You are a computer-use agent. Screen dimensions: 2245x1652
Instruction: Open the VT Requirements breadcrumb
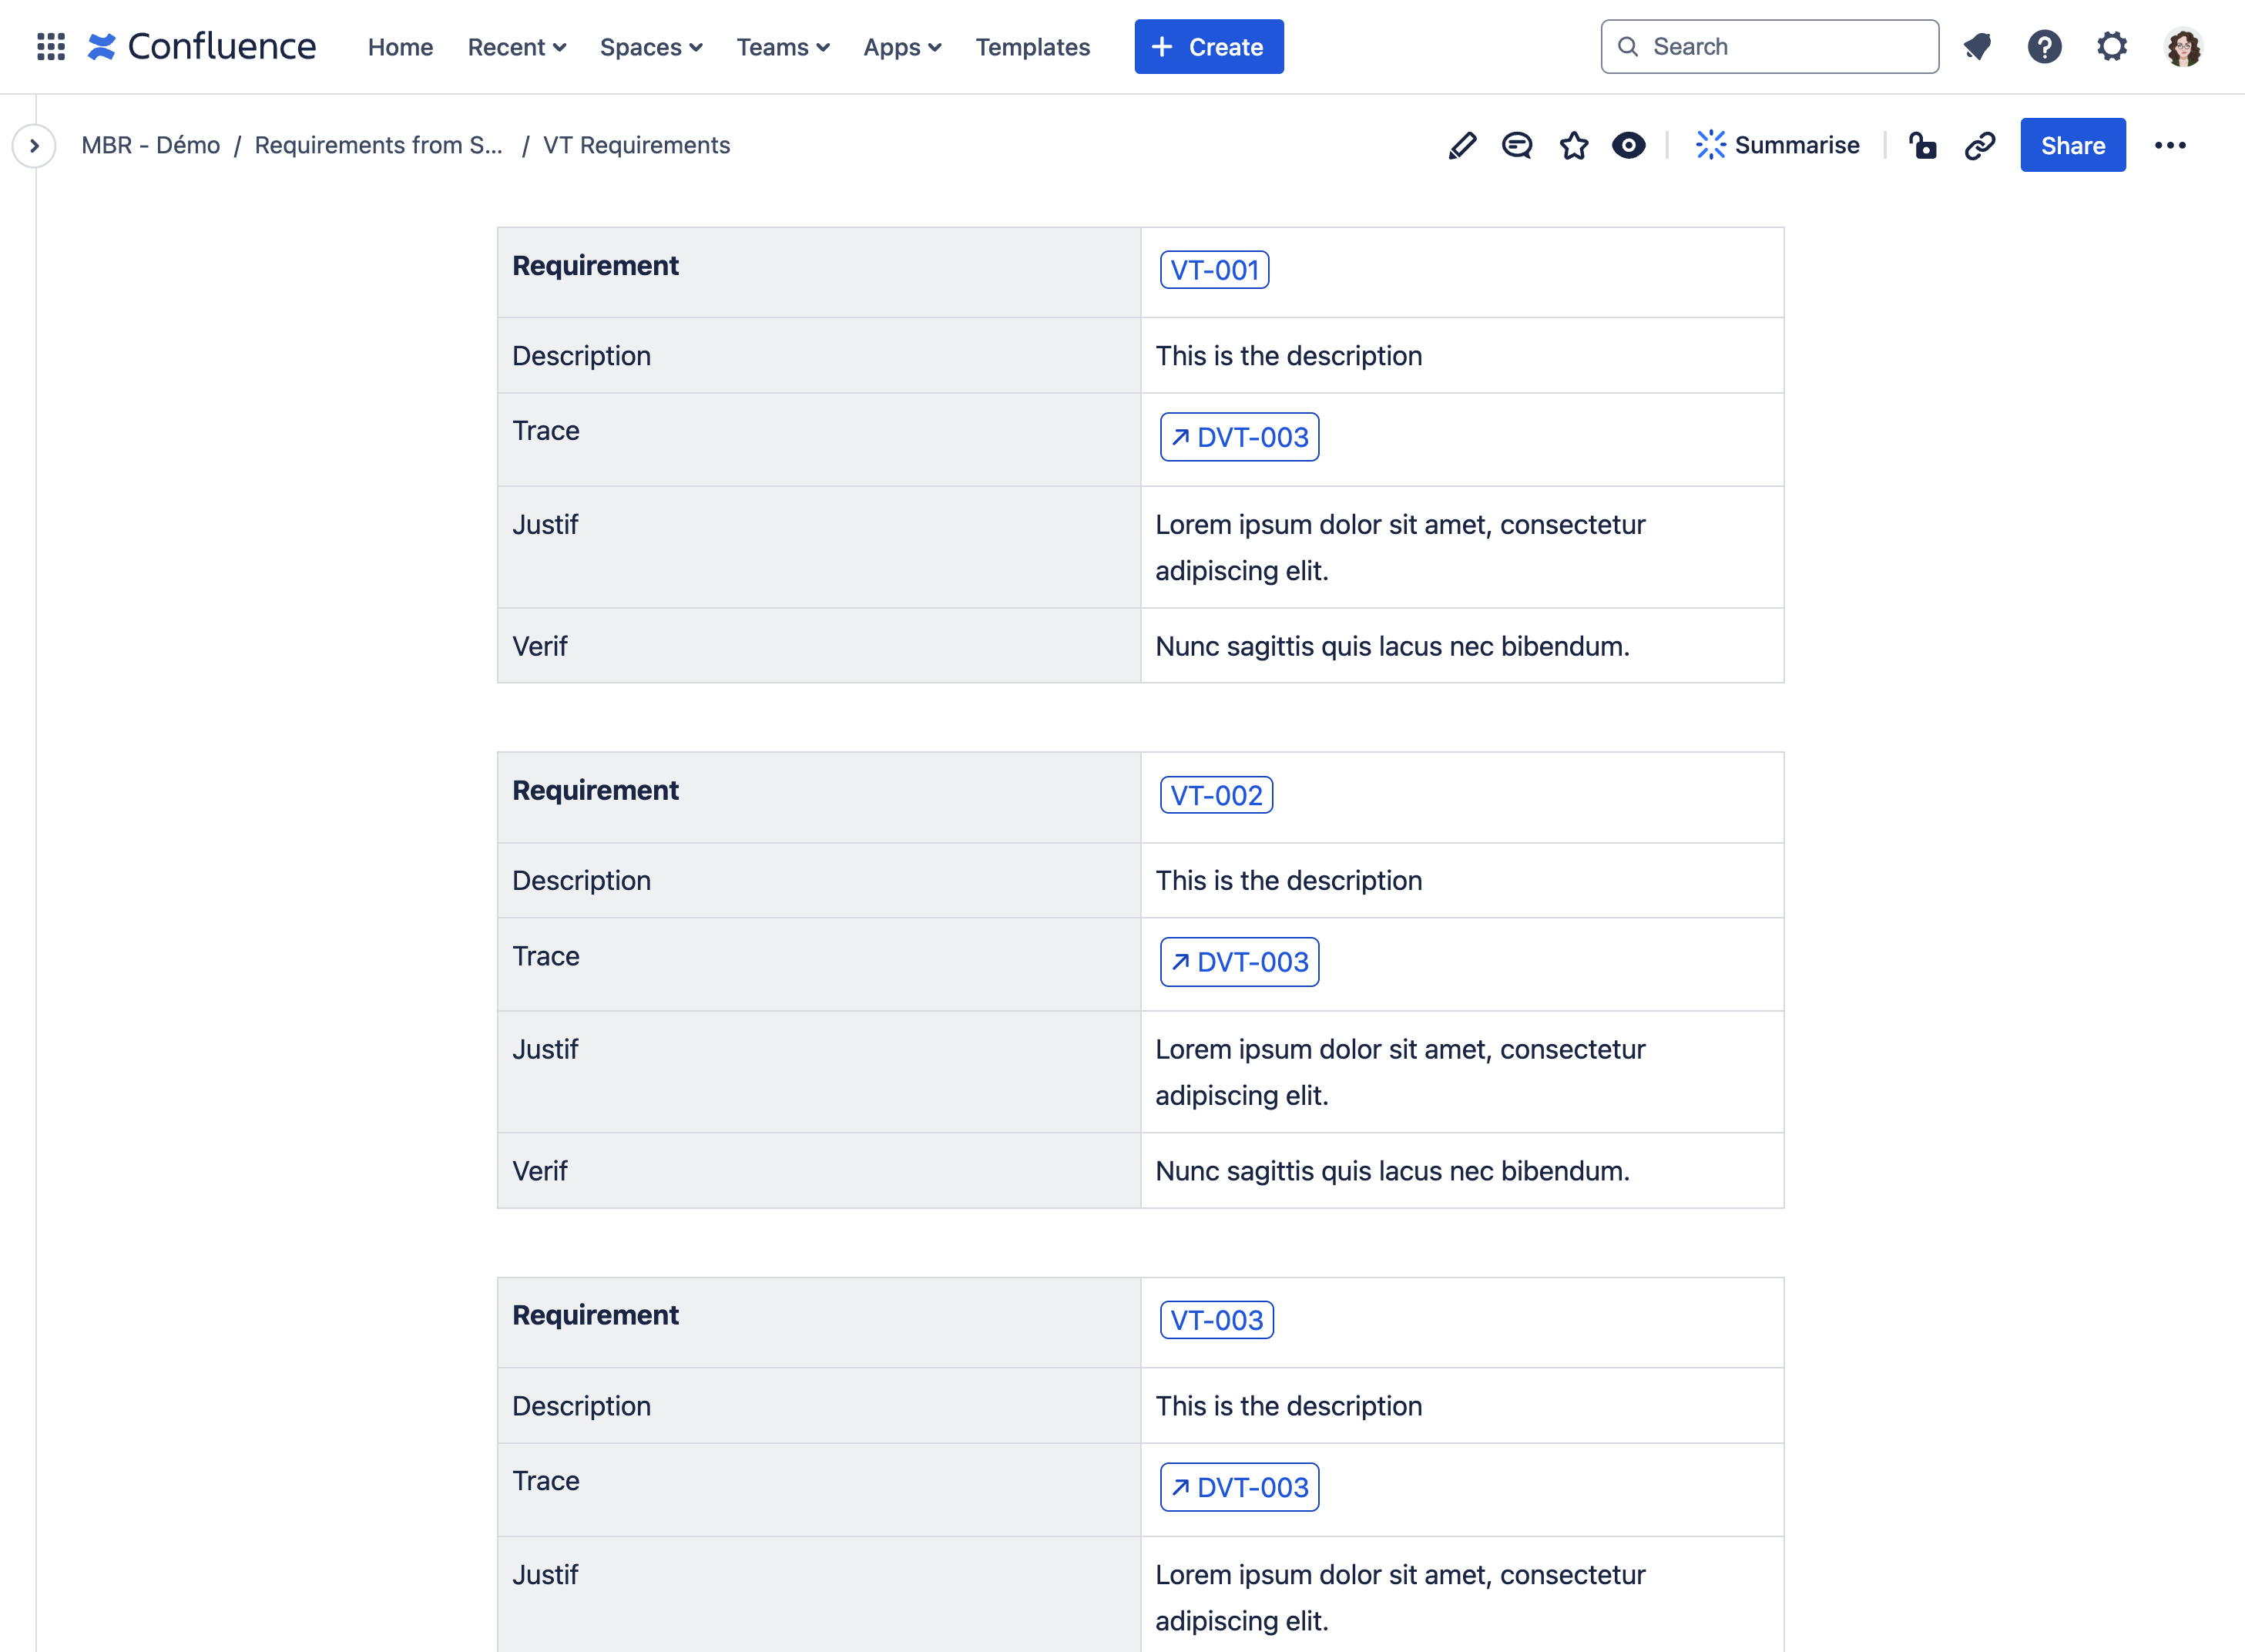click(x=636, y=146)
